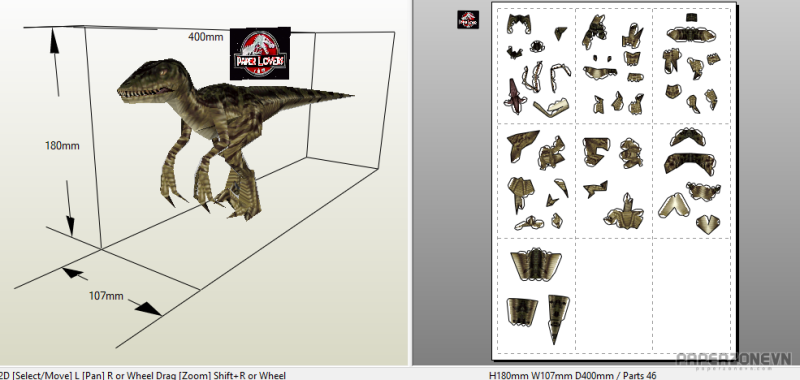Screen dimensions: 800x380
Task: Select the wide curved strip on top-right page
Action: click(691, 34)
